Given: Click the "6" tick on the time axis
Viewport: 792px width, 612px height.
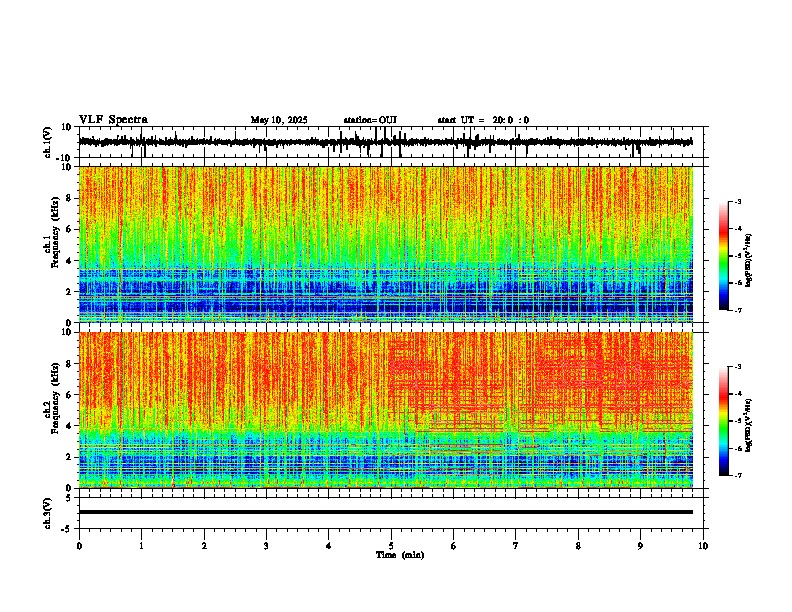Looking at the screenshot, I should pyautogui.click(x=454, y=546).
